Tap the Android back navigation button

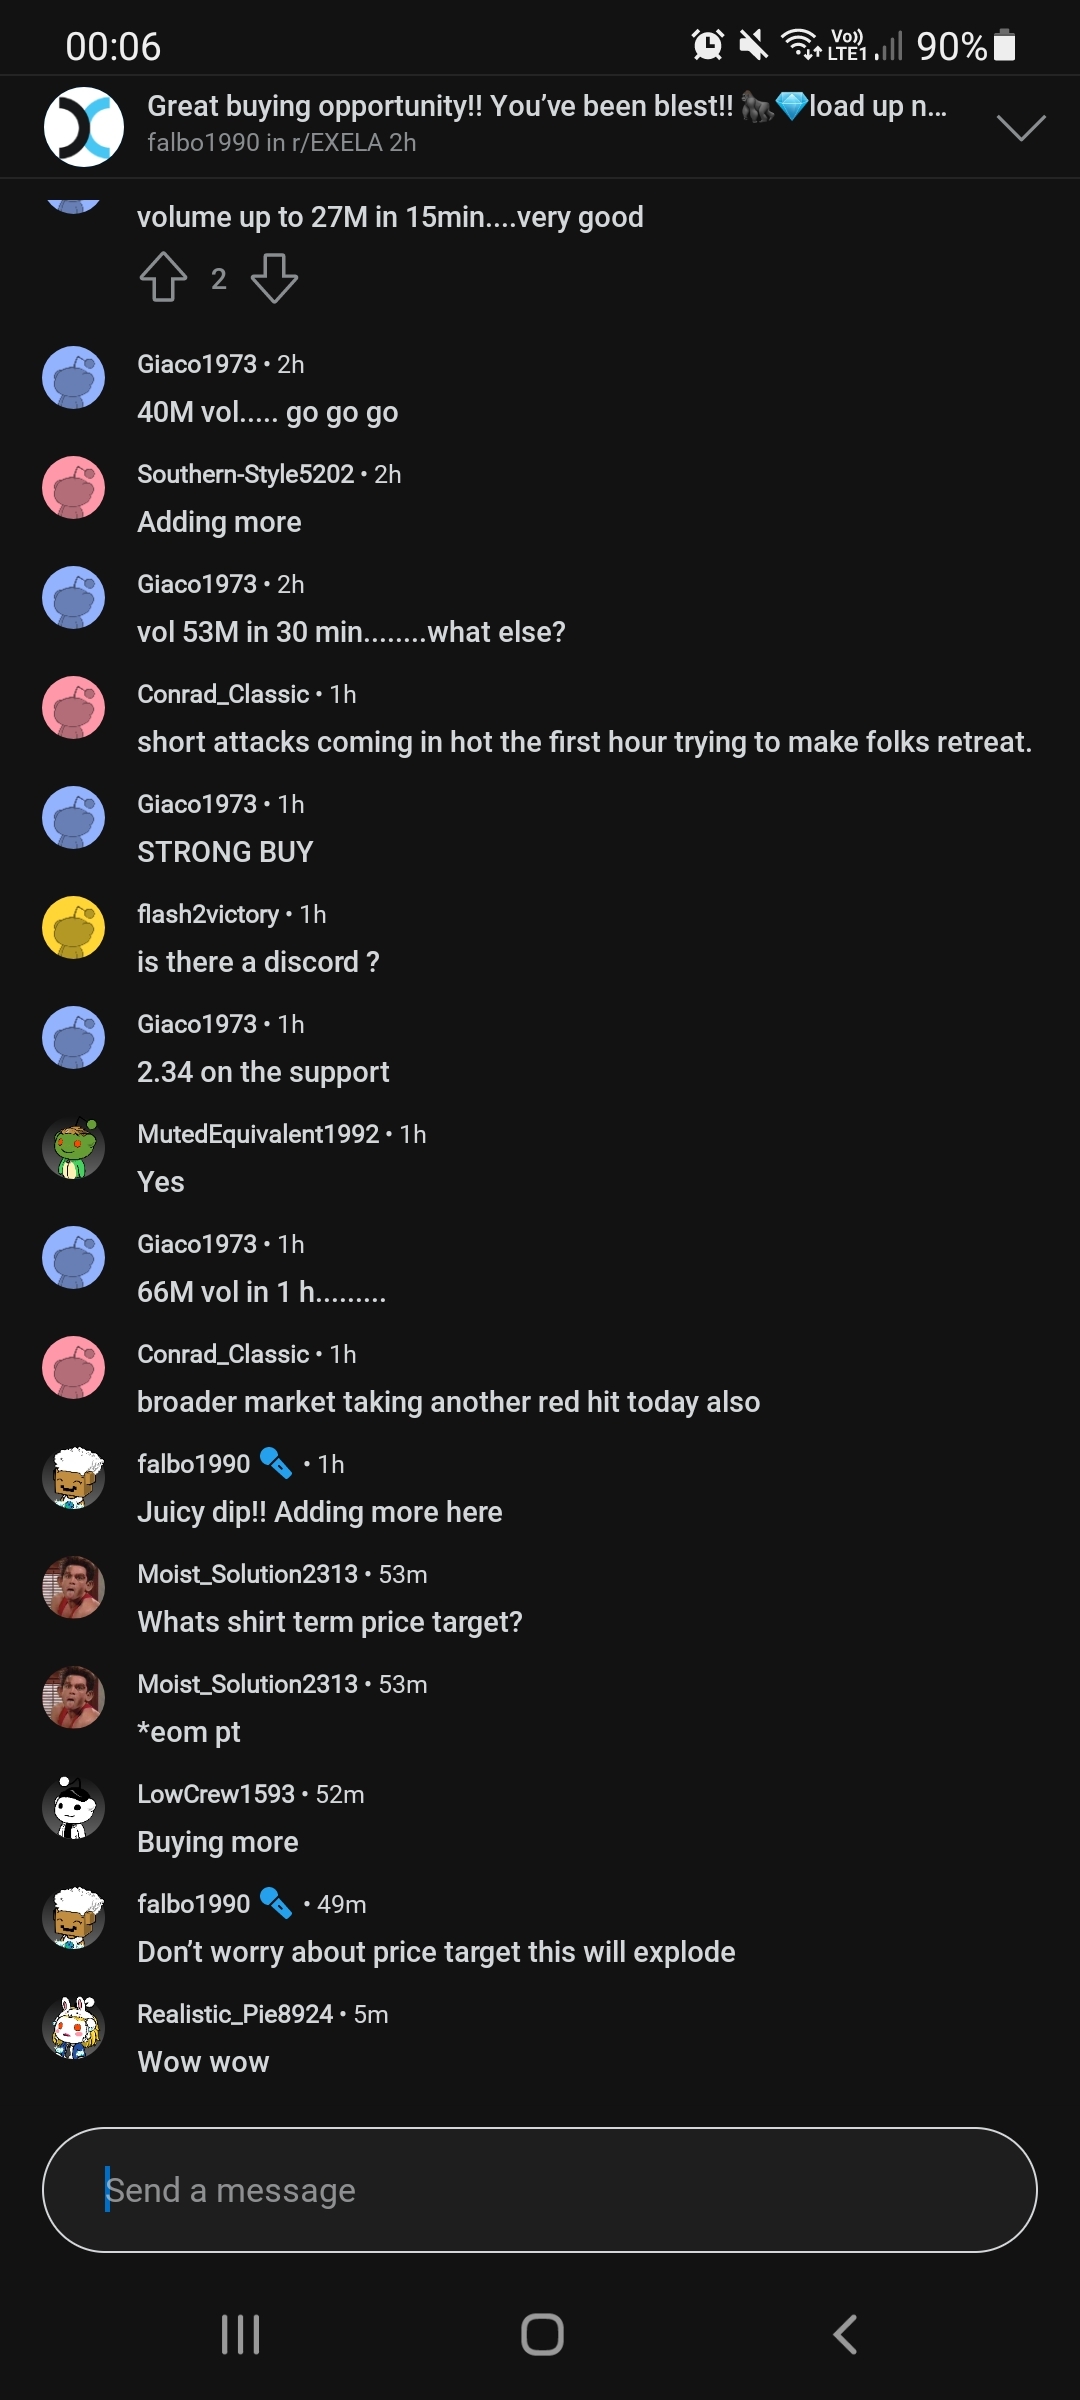pyautogui.click(x=845, y=2335)
